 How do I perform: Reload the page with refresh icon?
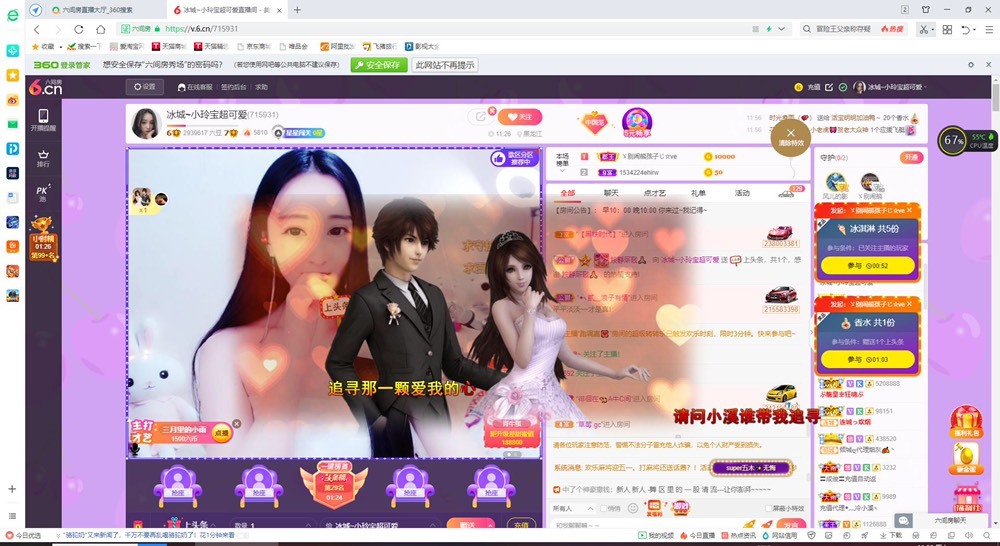tap(78, 29)
